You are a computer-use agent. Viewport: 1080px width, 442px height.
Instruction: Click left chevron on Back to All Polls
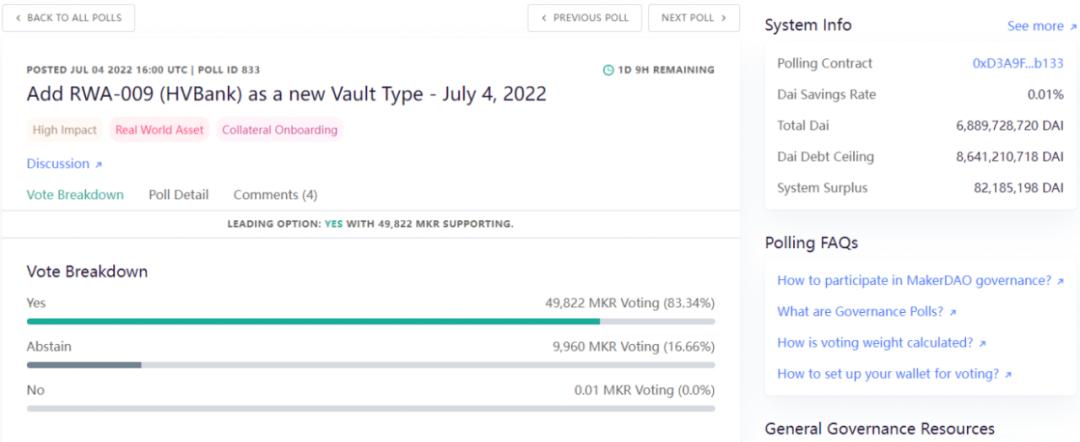pyautogui.click(x=18, y=18)
